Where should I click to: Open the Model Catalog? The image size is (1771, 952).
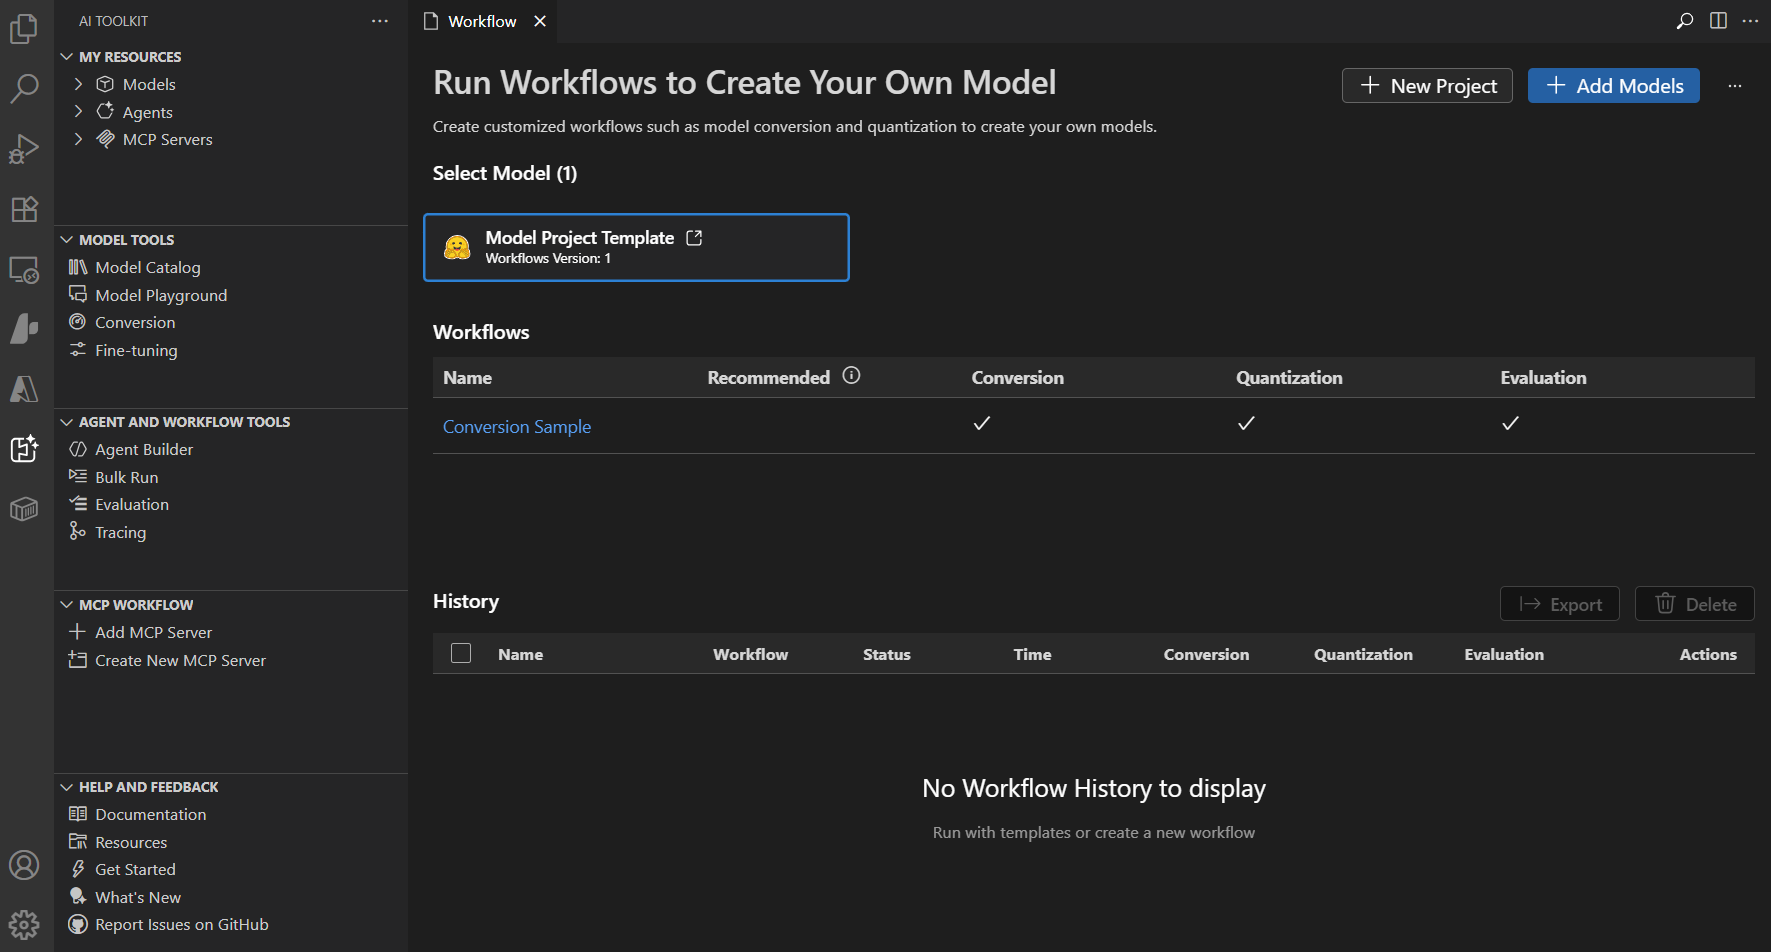click(x=147, y=267)
